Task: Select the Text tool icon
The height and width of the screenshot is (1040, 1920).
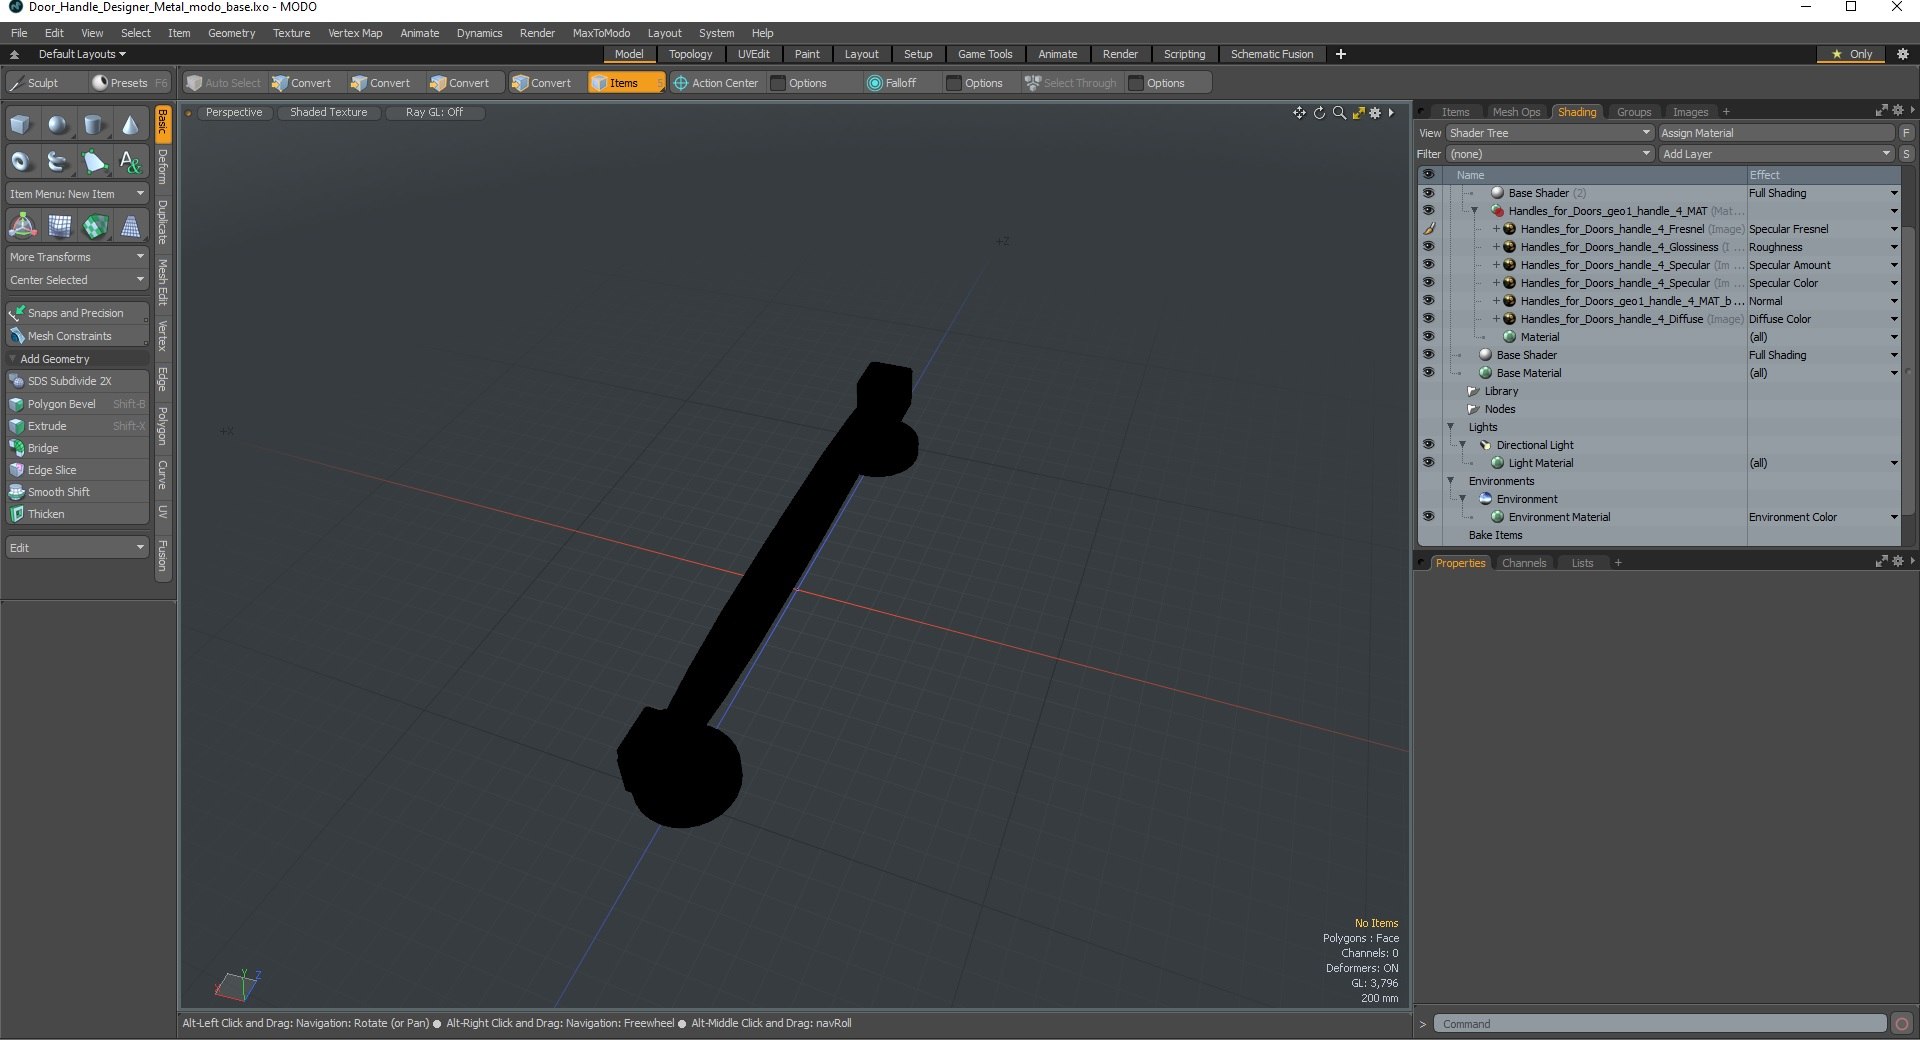Action: [130, 161]
